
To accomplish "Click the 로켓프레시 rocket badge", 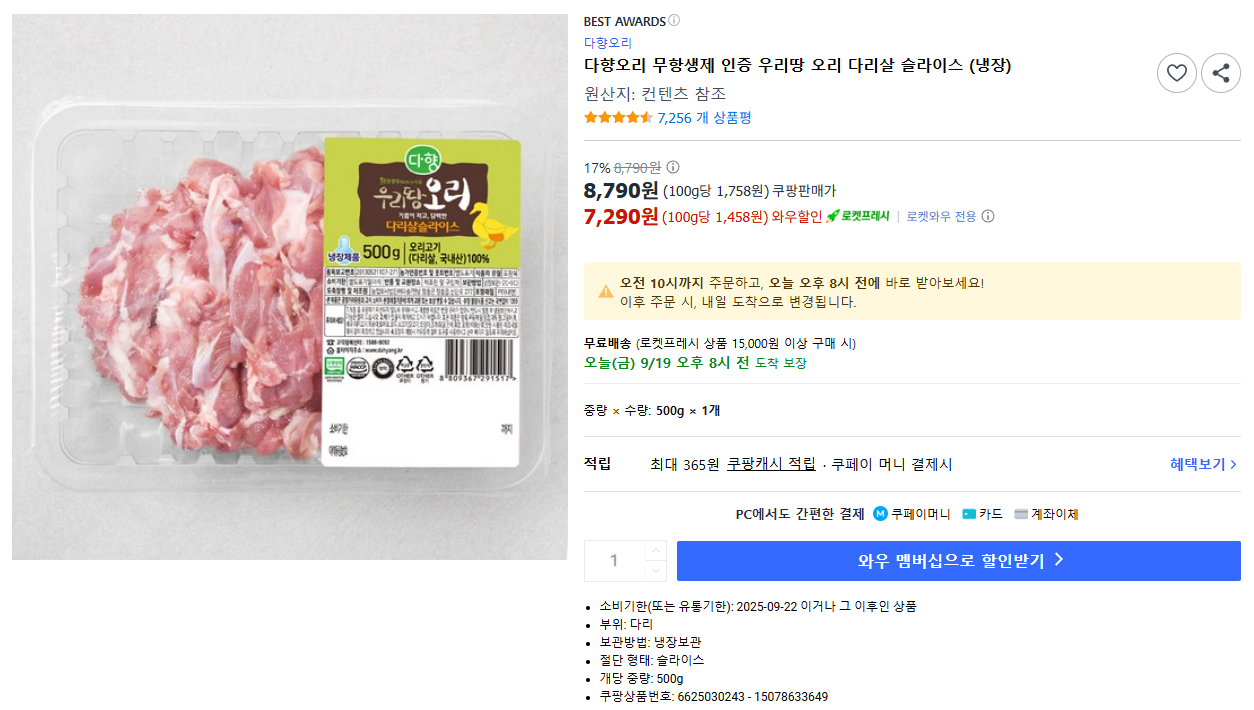I will pos(858,216).
